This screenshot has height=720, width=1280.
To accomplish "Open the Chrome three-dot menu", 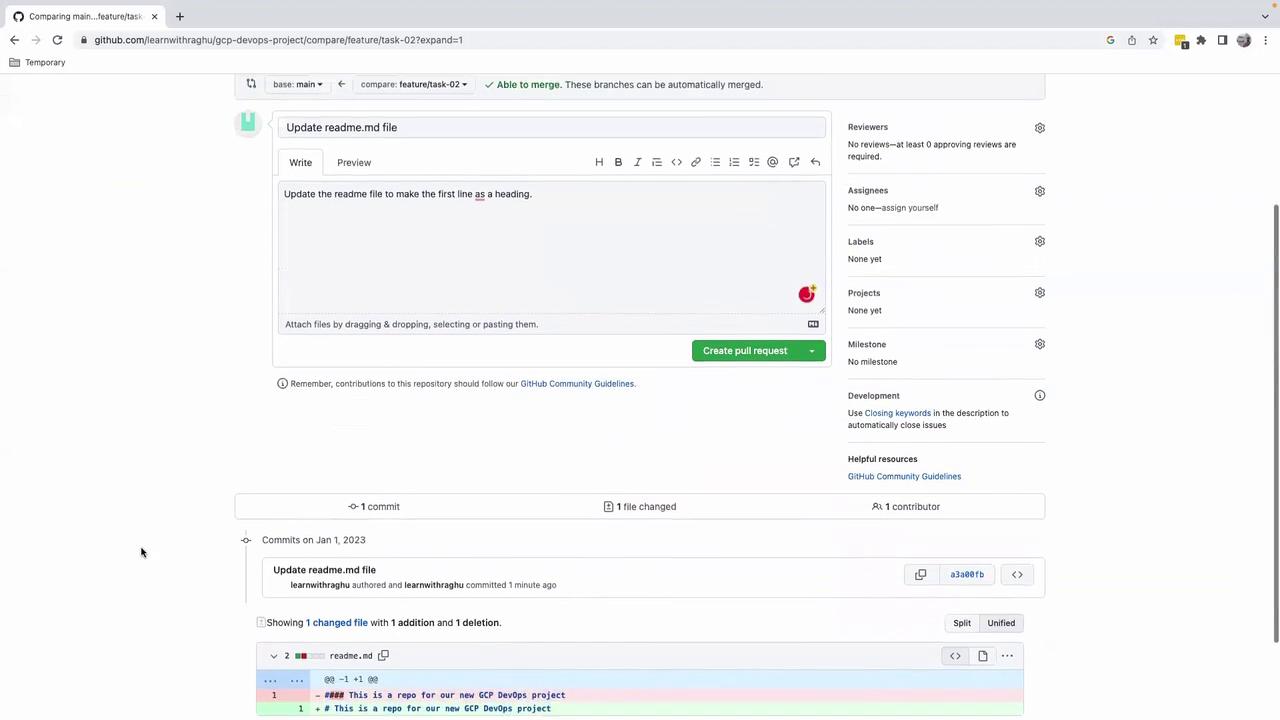I will (1266, 40).
